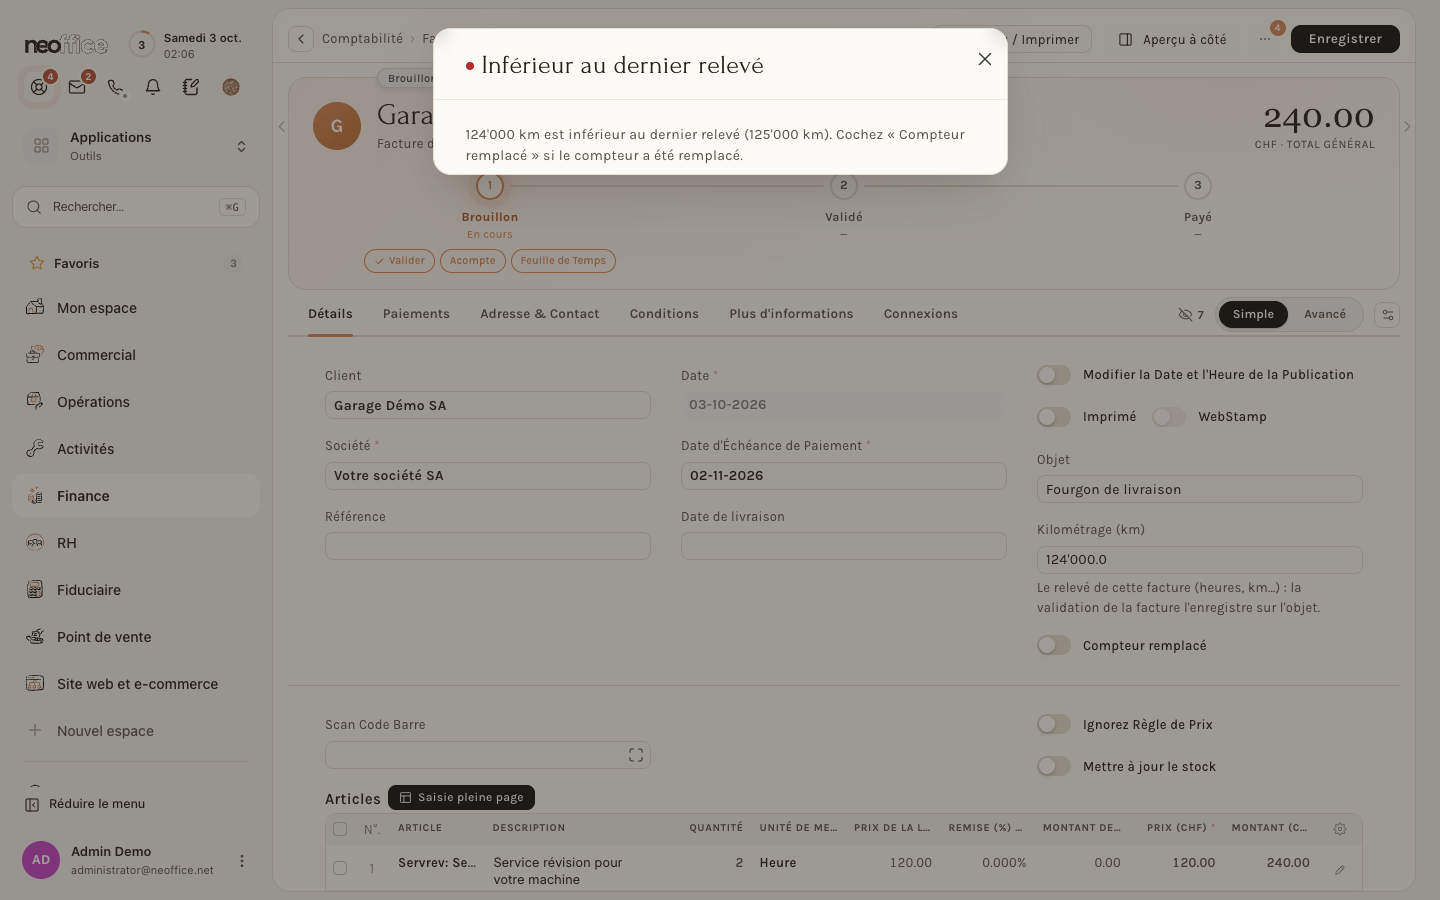Go back using the breadcrumb arrow
Screen dimensions: 1440x900
(x=301, y=39)
